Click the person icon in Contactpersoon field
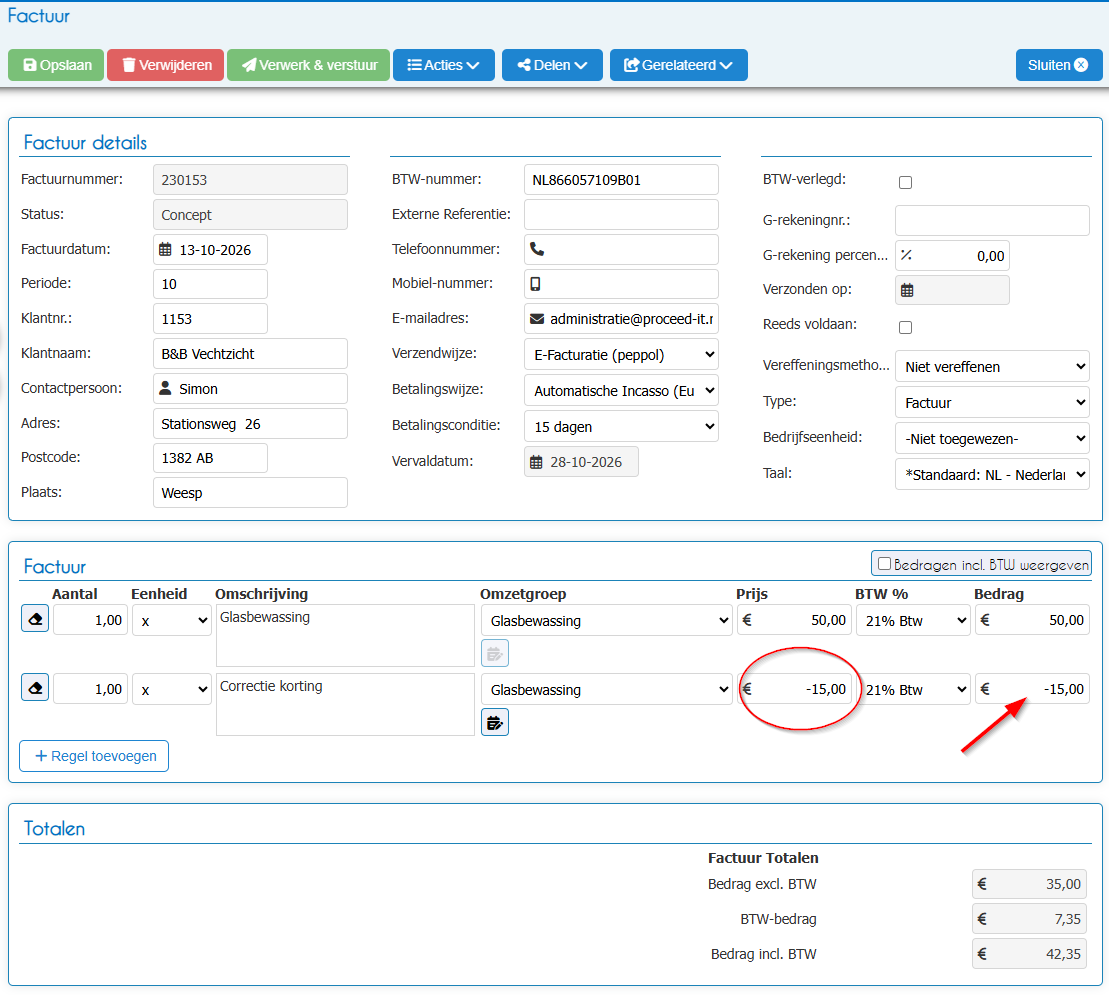The image size is (1109, 995). 166,388
